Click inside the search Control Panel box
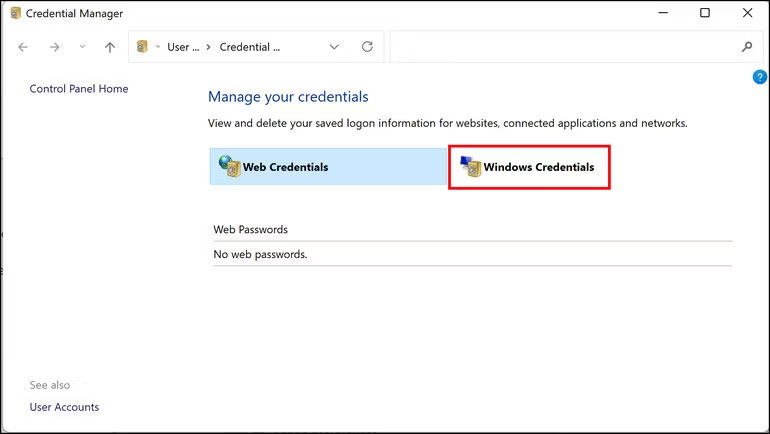 [x=560, y=47]
